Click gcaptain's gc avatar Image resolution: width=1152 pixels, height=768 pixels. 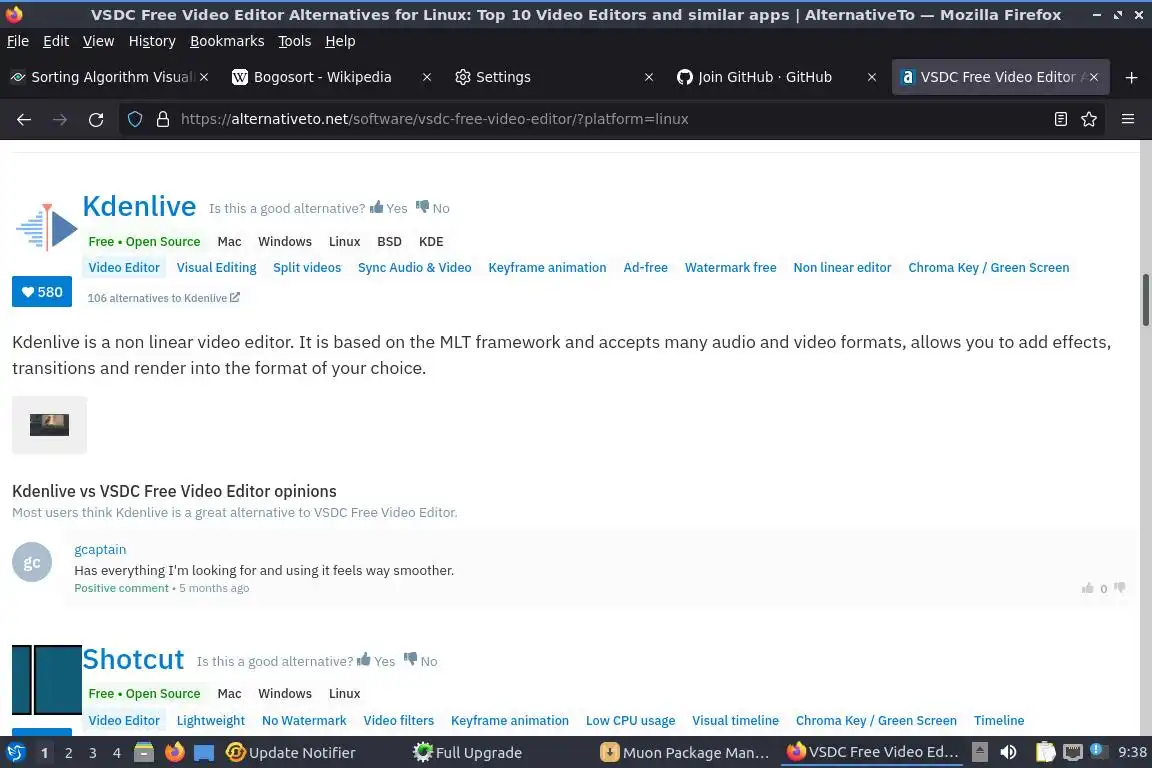[x=32, y=562]
